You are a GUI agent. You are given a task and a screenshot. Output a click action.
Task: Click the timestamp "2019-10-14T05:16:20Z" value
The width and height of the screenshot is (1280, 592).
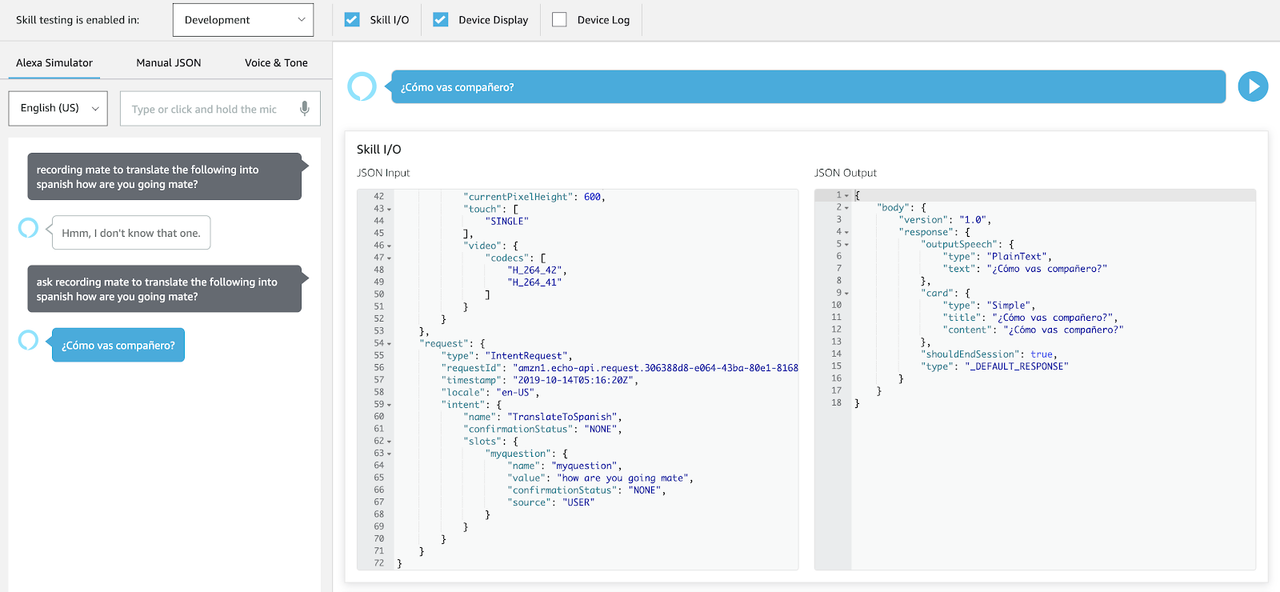click(x=574, y=380)
